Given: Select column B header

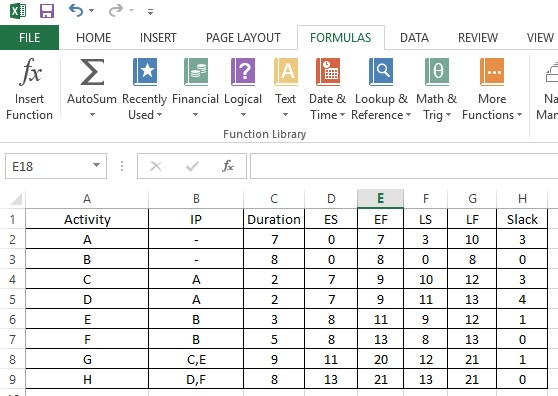Looking at the screenshot, I should tap(196, 199).
